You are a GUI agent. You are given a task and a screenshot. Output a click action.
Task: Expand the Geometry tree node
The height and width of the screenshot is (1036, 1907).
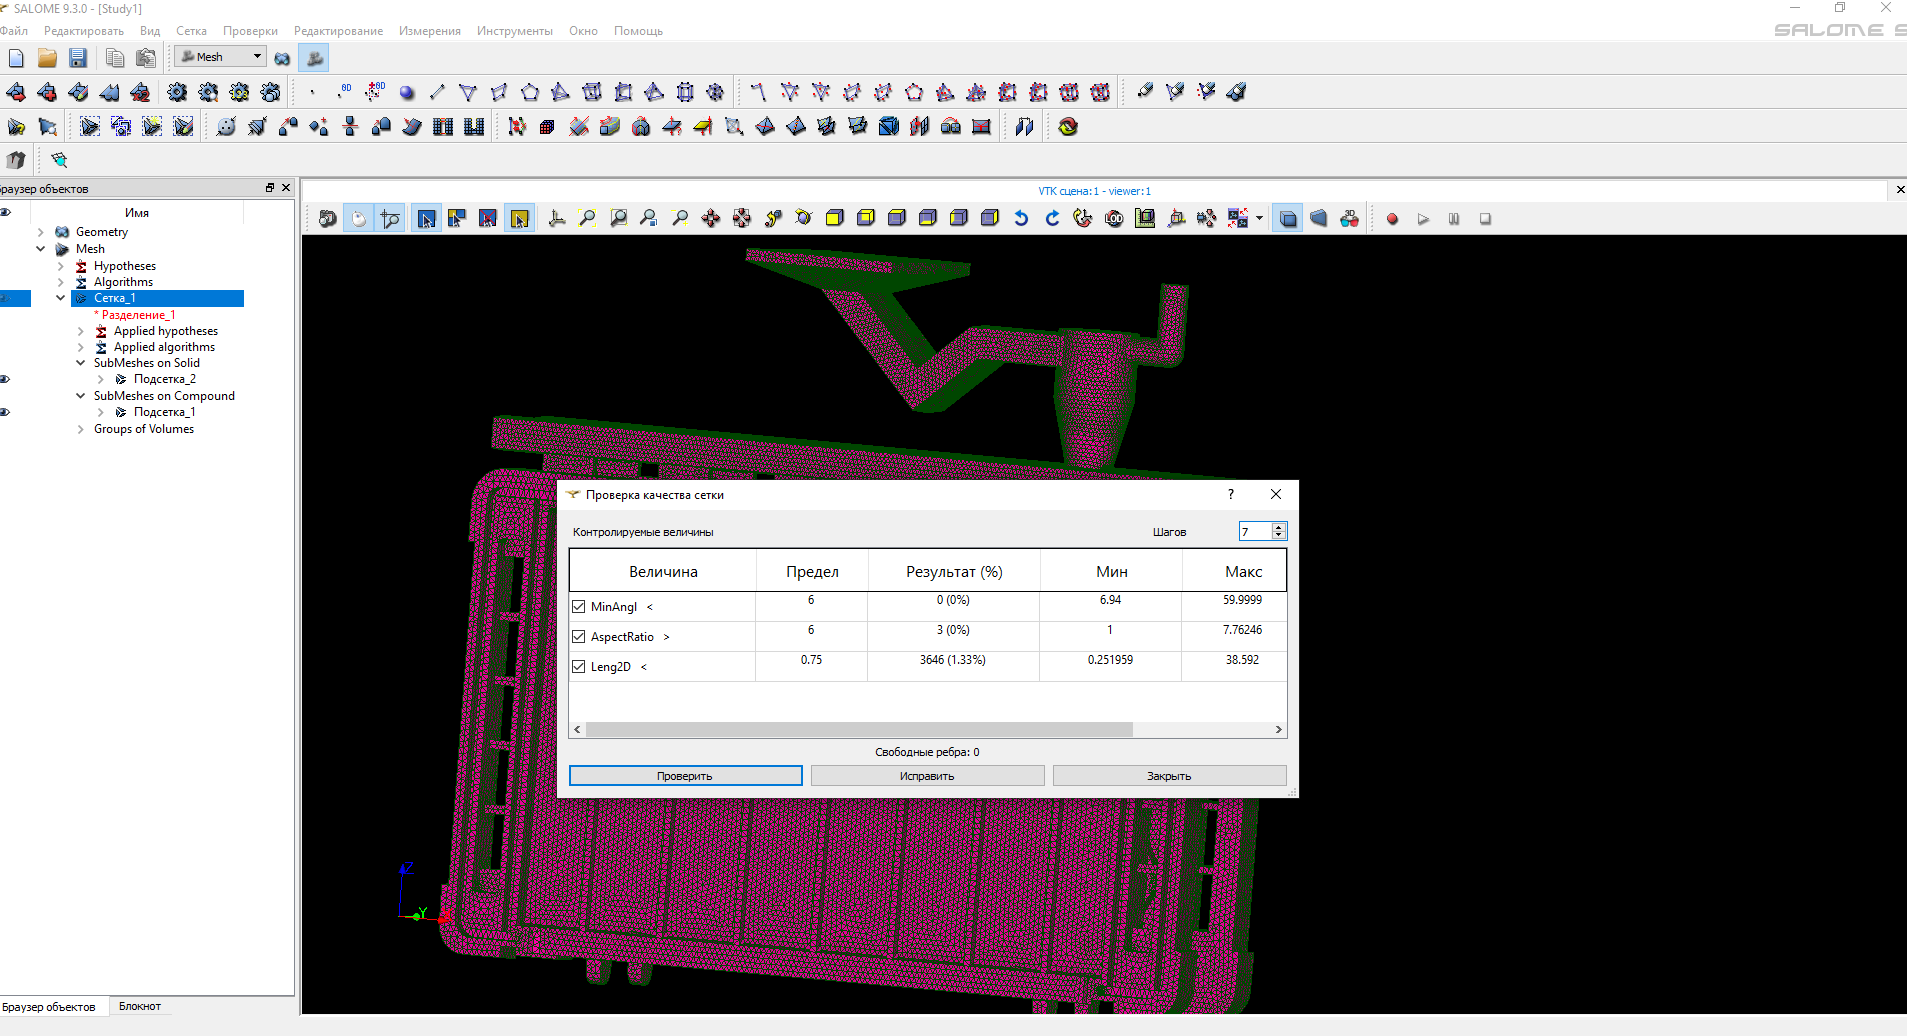pyautogui.click(x=41, y=232)
